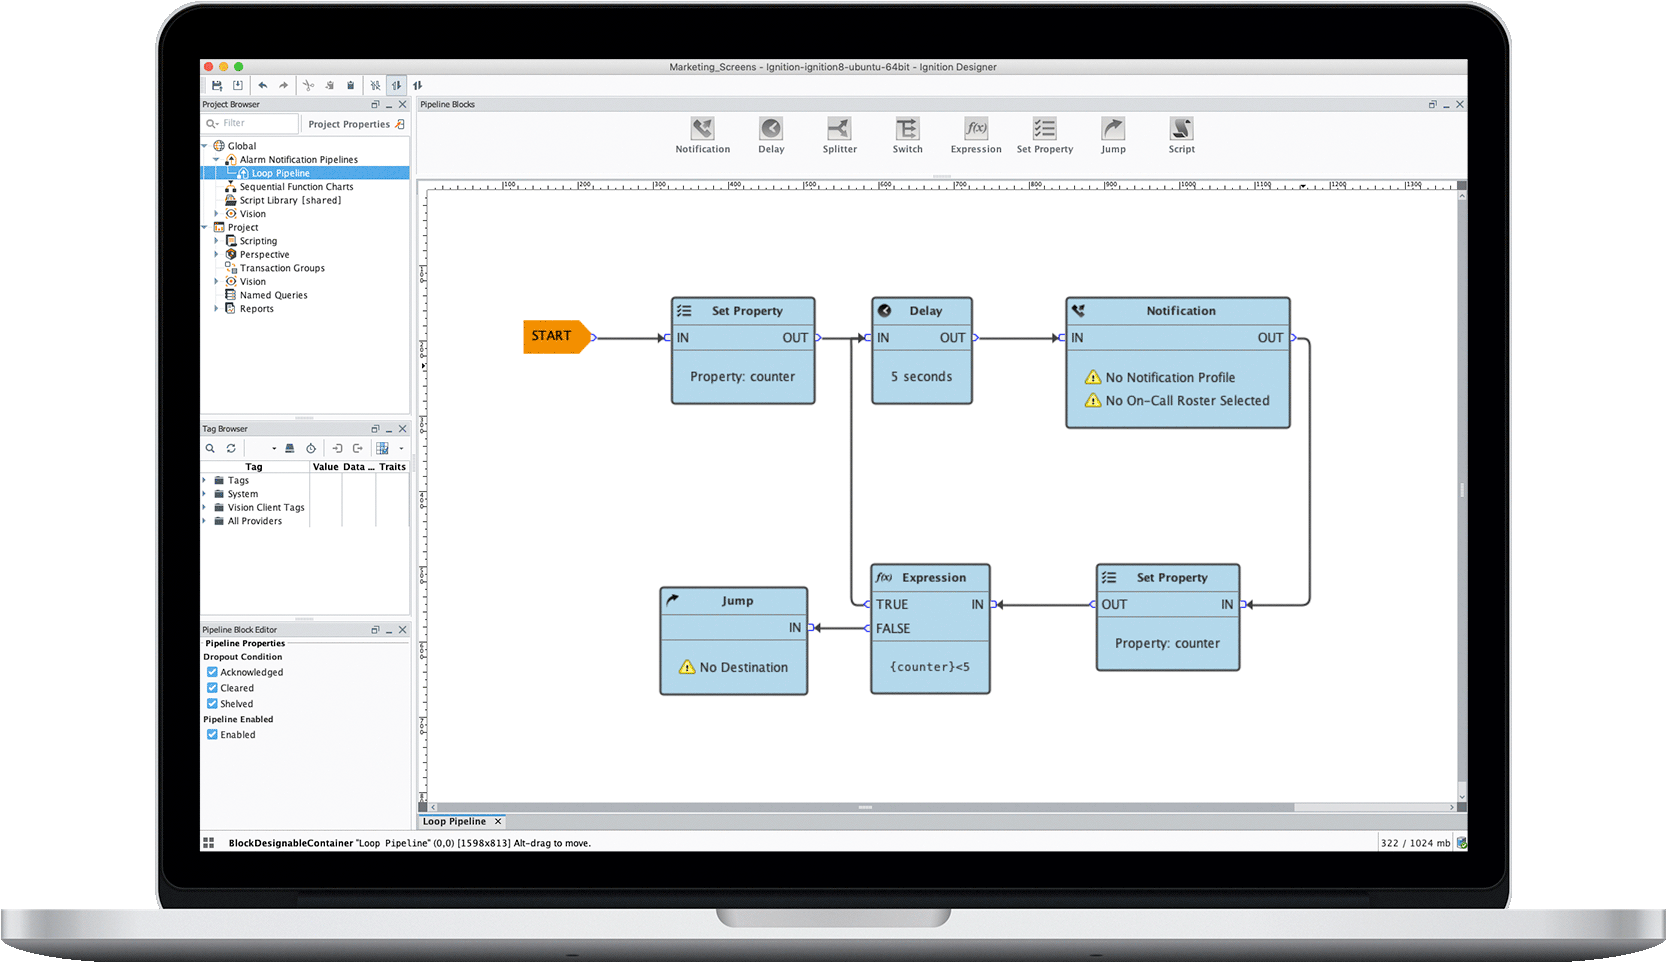Click the orange START block
The width and height of the screenshot is (1668, 962).
coord(554,337)
